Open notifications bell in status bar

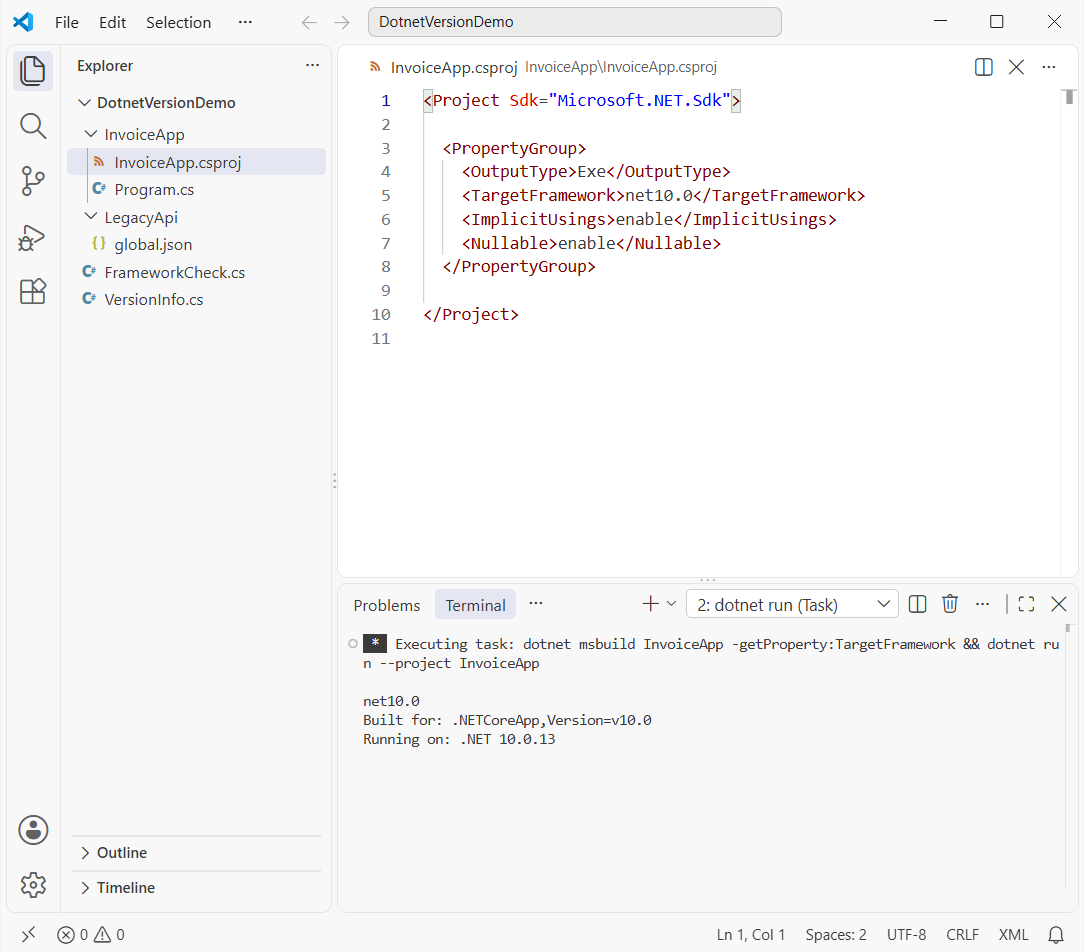(1056, 935)
